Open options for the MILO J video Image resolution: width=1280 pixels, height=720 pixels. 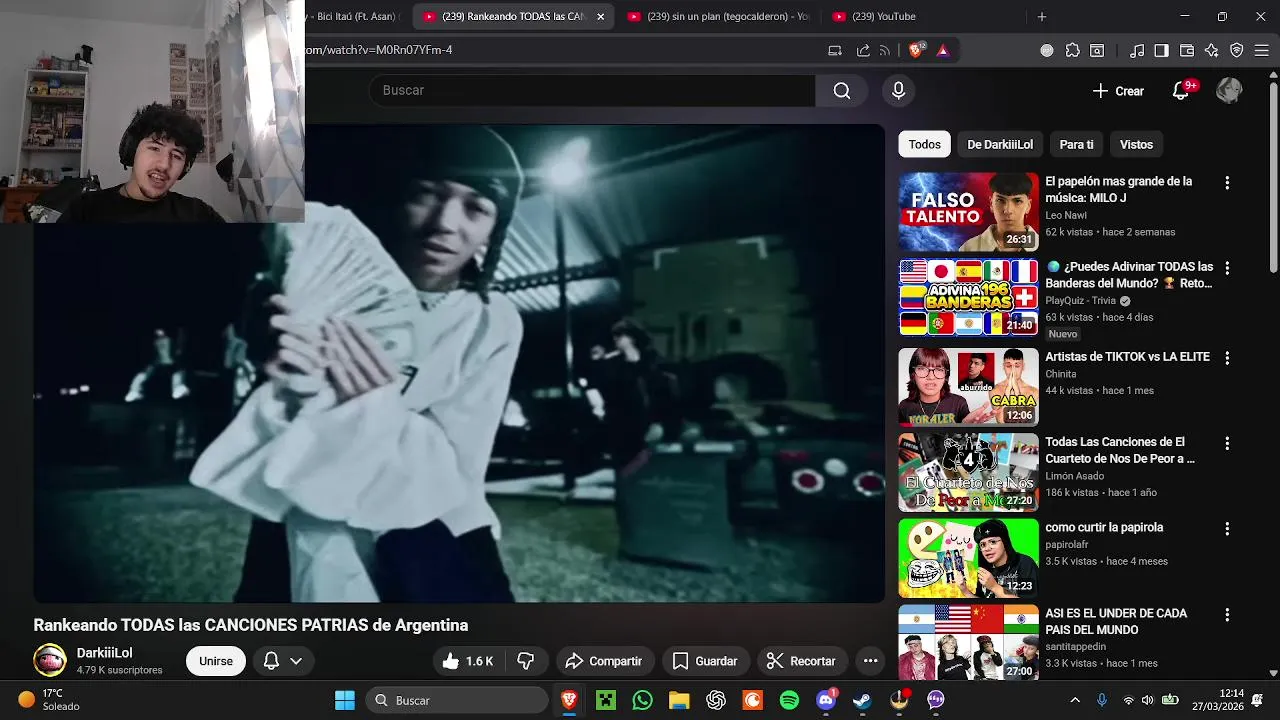(1227, 183)
